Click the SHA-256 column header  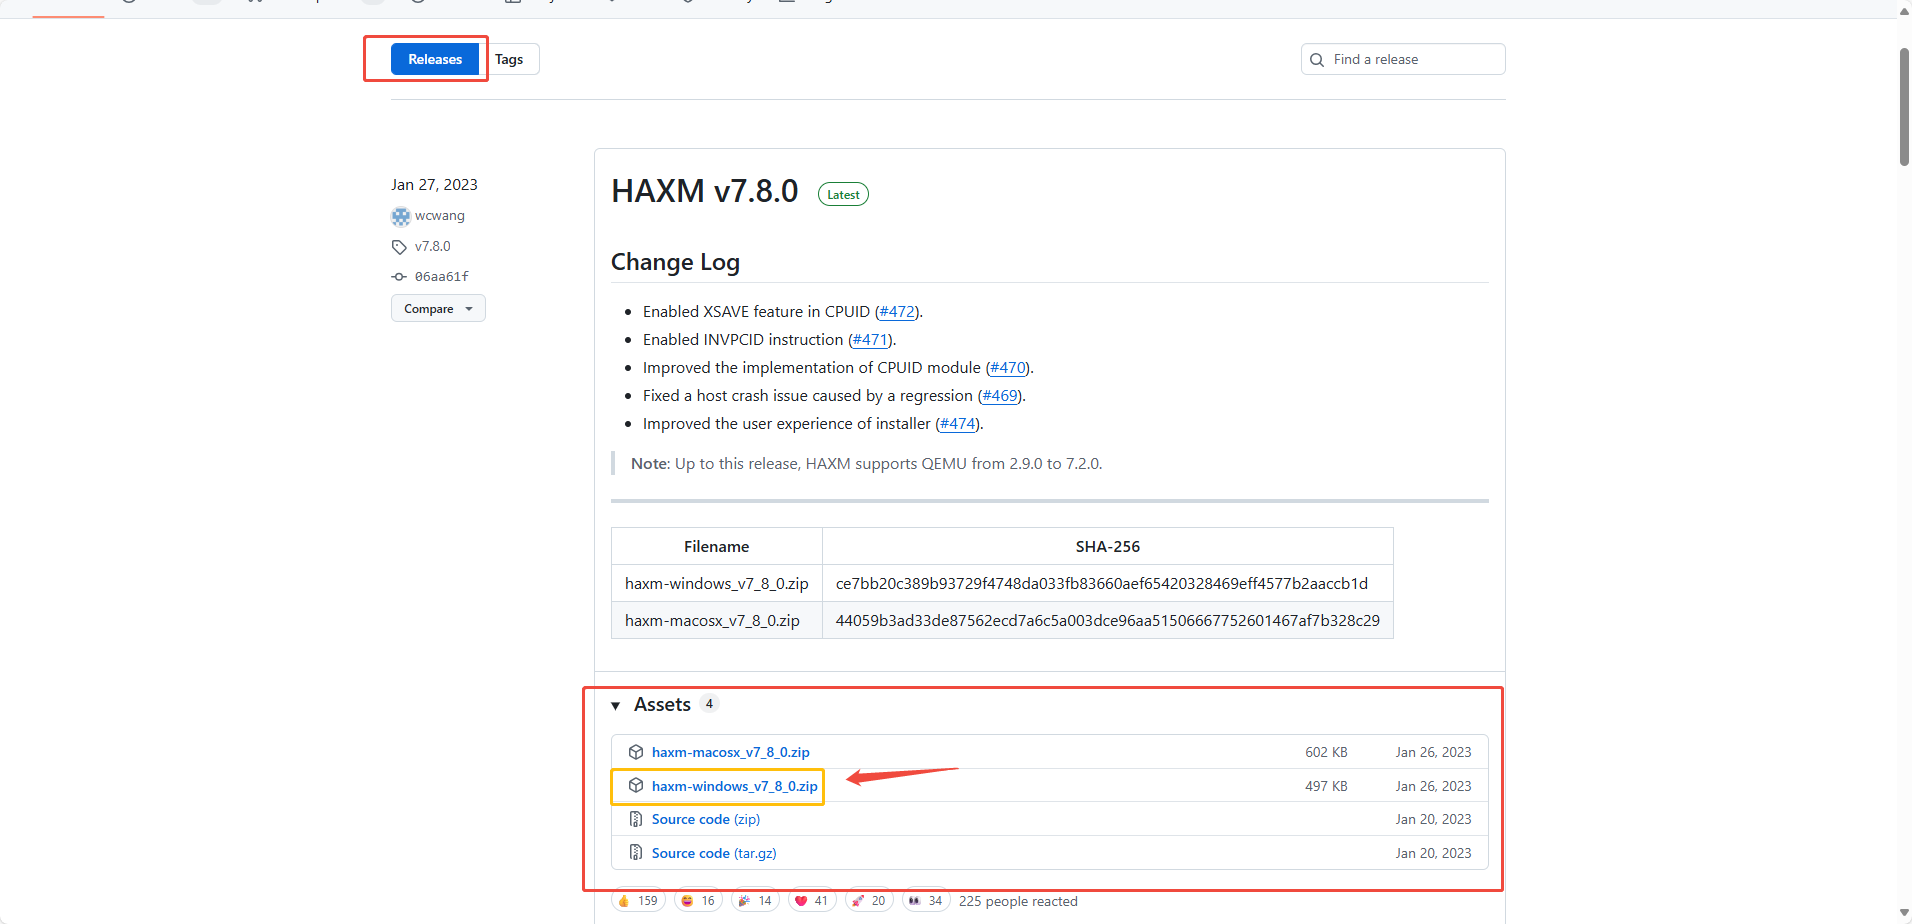tap(1108, 547)
